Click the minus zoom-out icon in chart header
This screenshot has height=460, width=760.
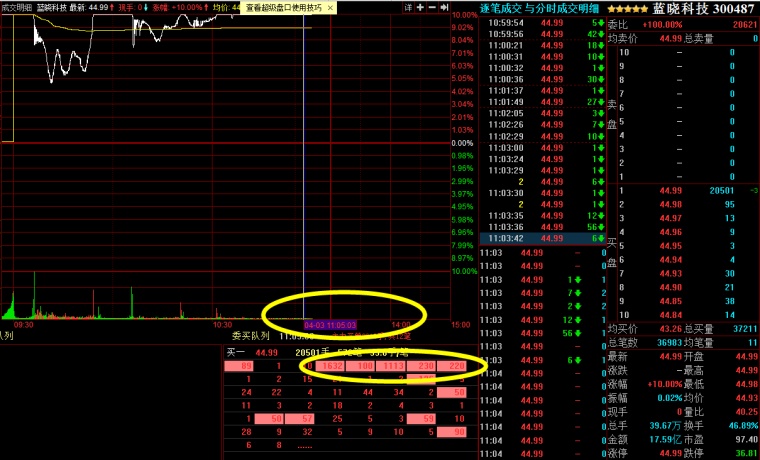point(433,7)
